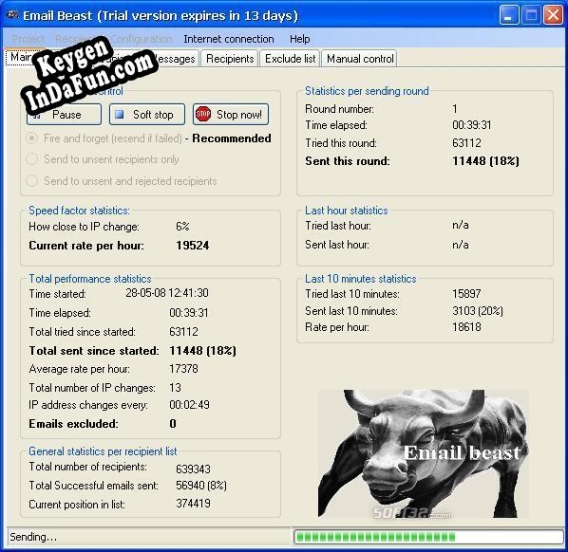
Task: Click the green sending progress bar
Action: click(428, 536)
